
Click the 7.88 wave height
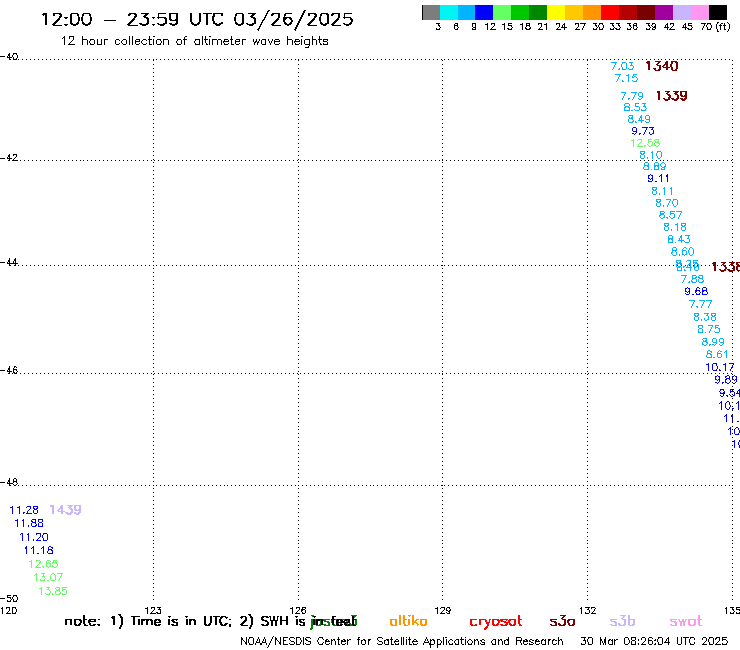pos(692,279)
